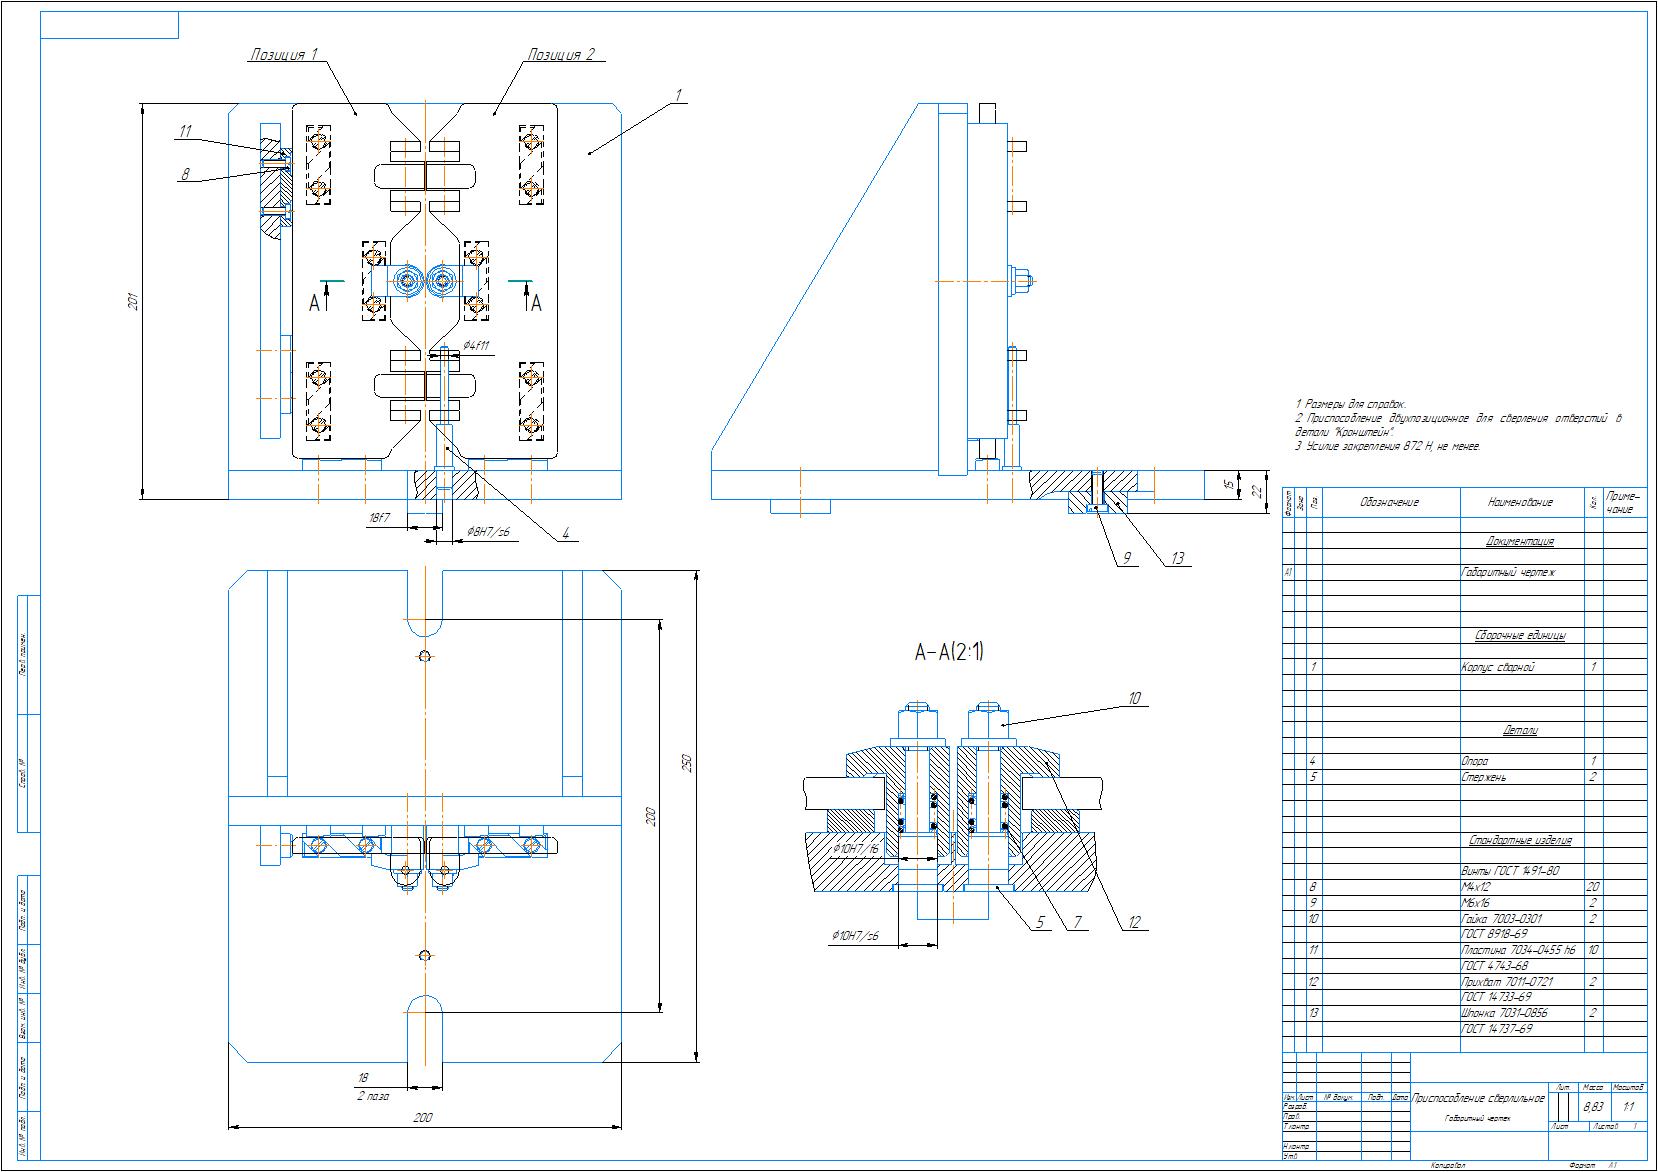Click the '18f7' dimension text
The height and width of the screenshot is (1172, 1658).
click(379, 519)
